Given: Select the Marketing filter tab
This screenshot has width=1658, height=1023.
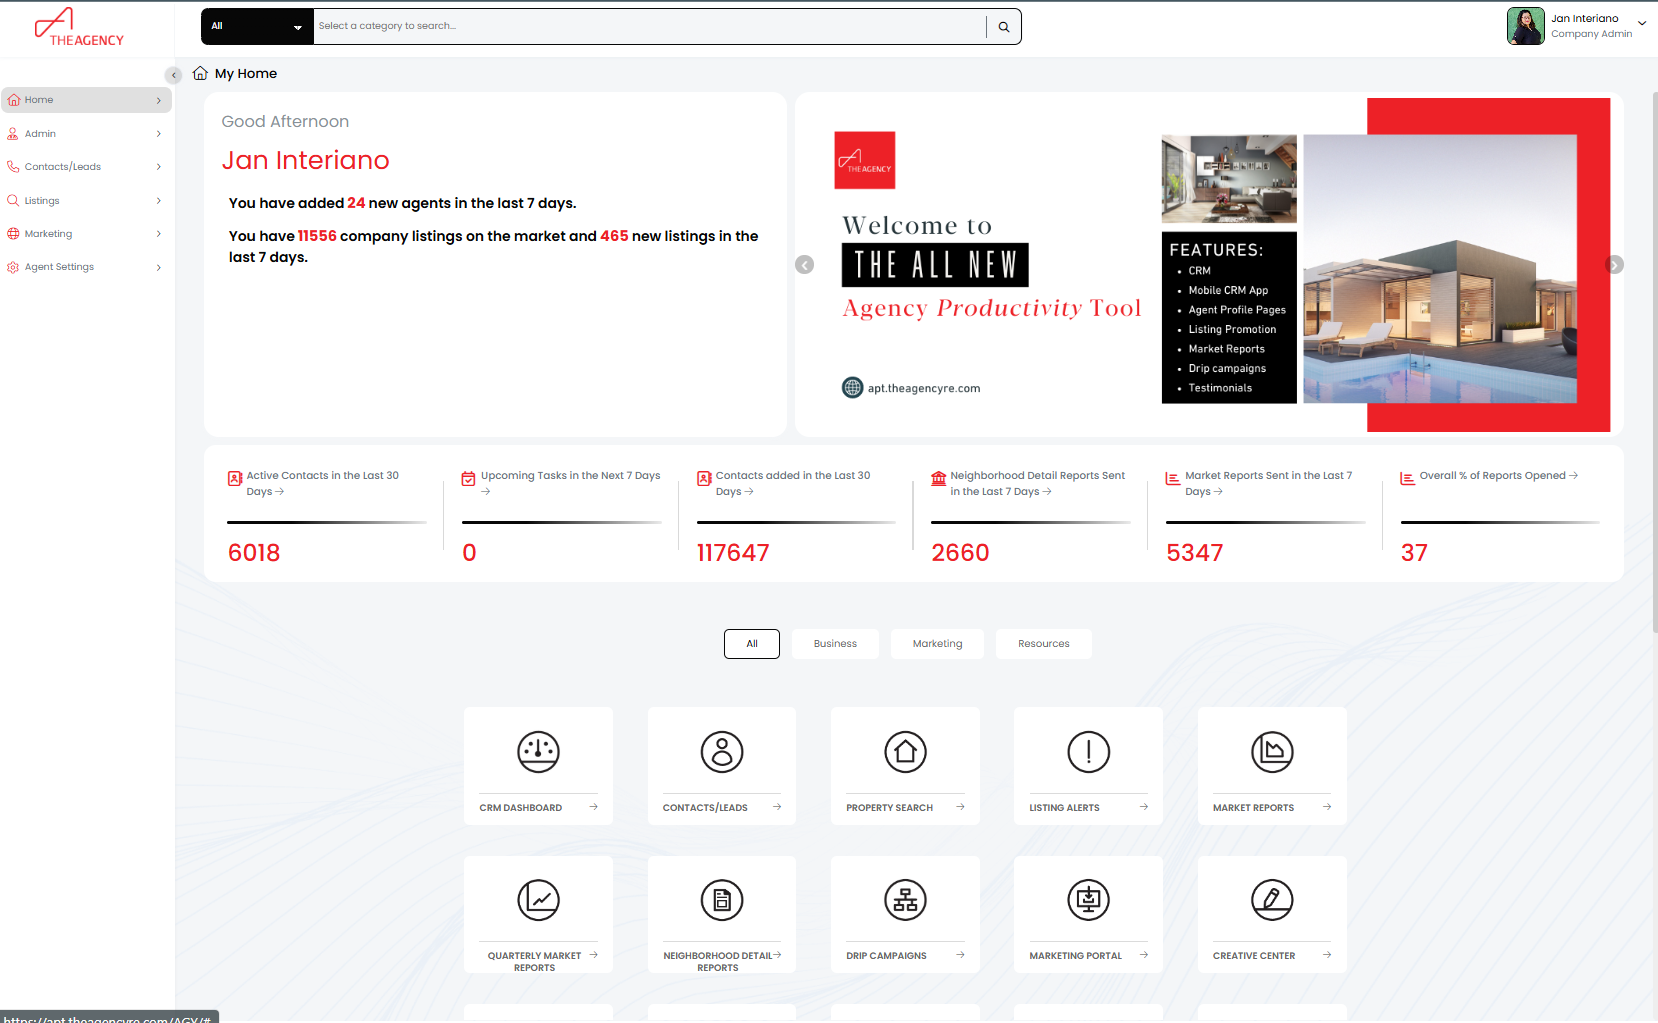Looking at the screenshot, I should click(x=938, y=644).
